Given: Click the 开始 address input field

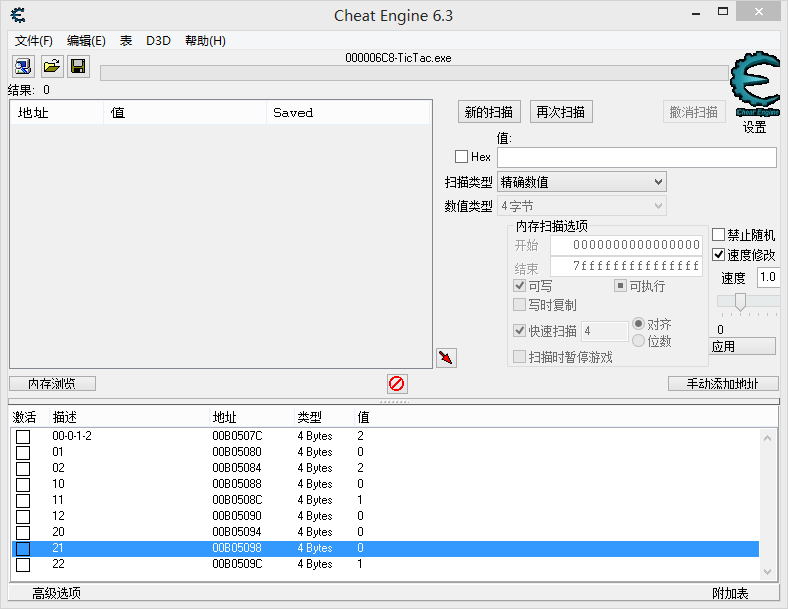Looking at the screenshot, I should click(626, 245).
